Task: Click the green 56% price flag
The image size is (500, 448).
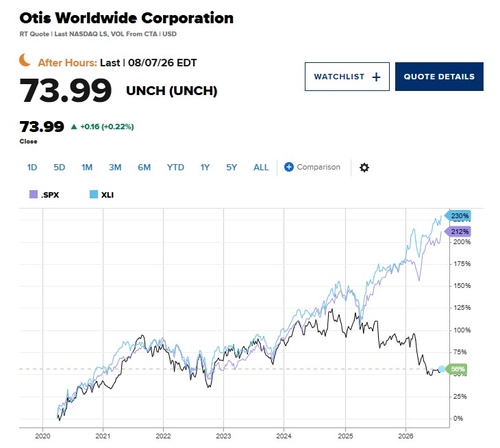Action: 457,369
